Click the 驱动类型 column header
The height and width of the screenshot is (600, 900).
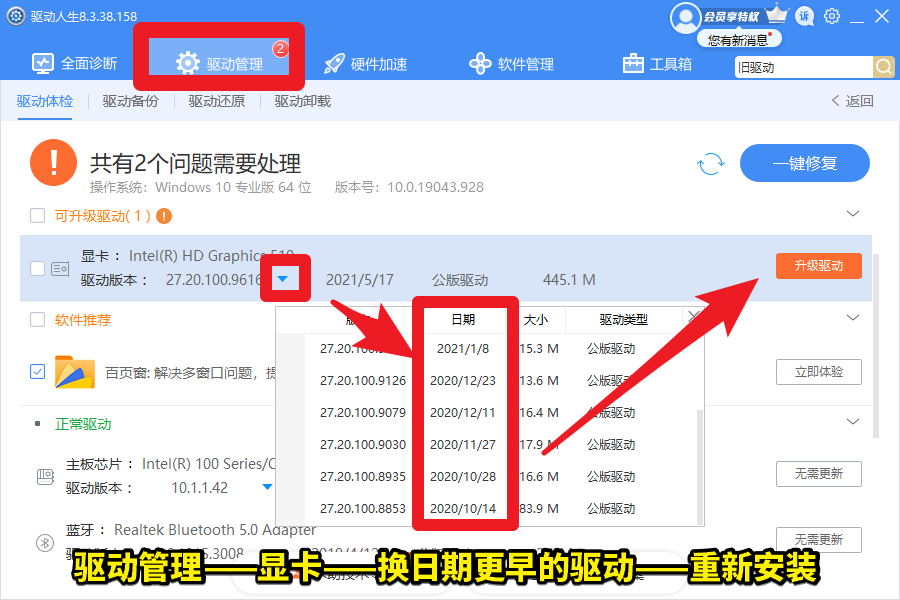click(623, 320)
